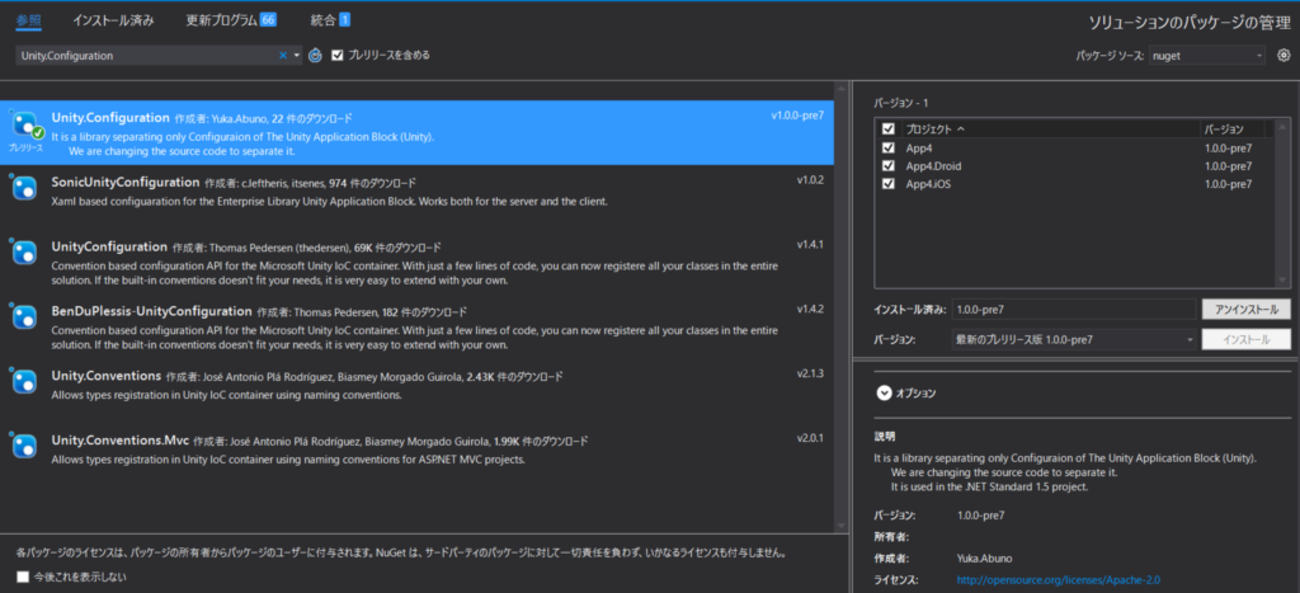
Task: Clear the Unity.Configuration search text
Action: coord(283,56)
